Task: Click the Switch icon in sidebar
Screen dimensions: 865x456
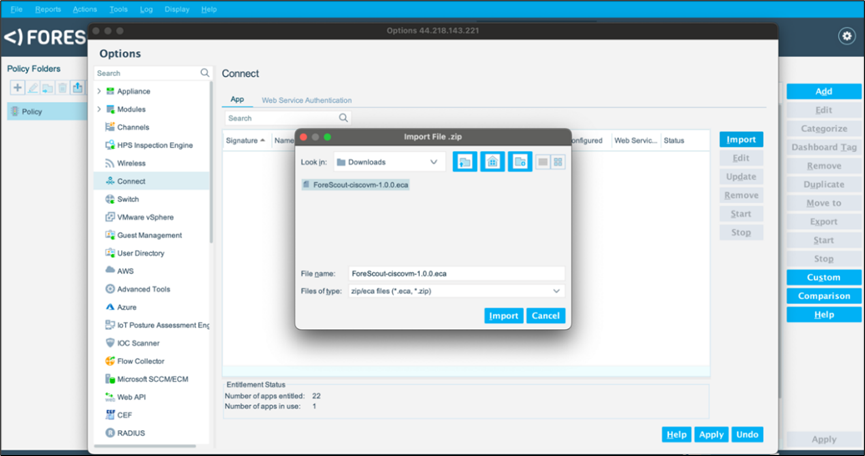Action: [110, 199]
